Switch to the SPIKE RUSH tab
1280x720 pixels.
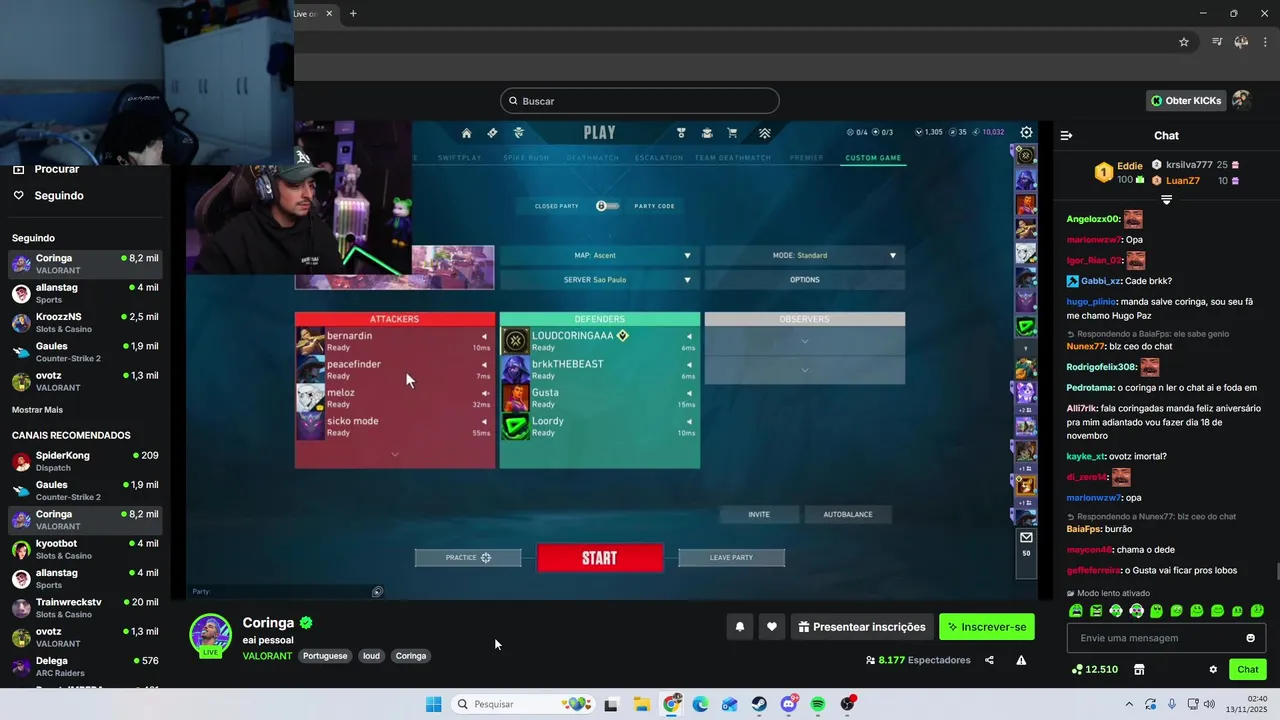[526, 158]
